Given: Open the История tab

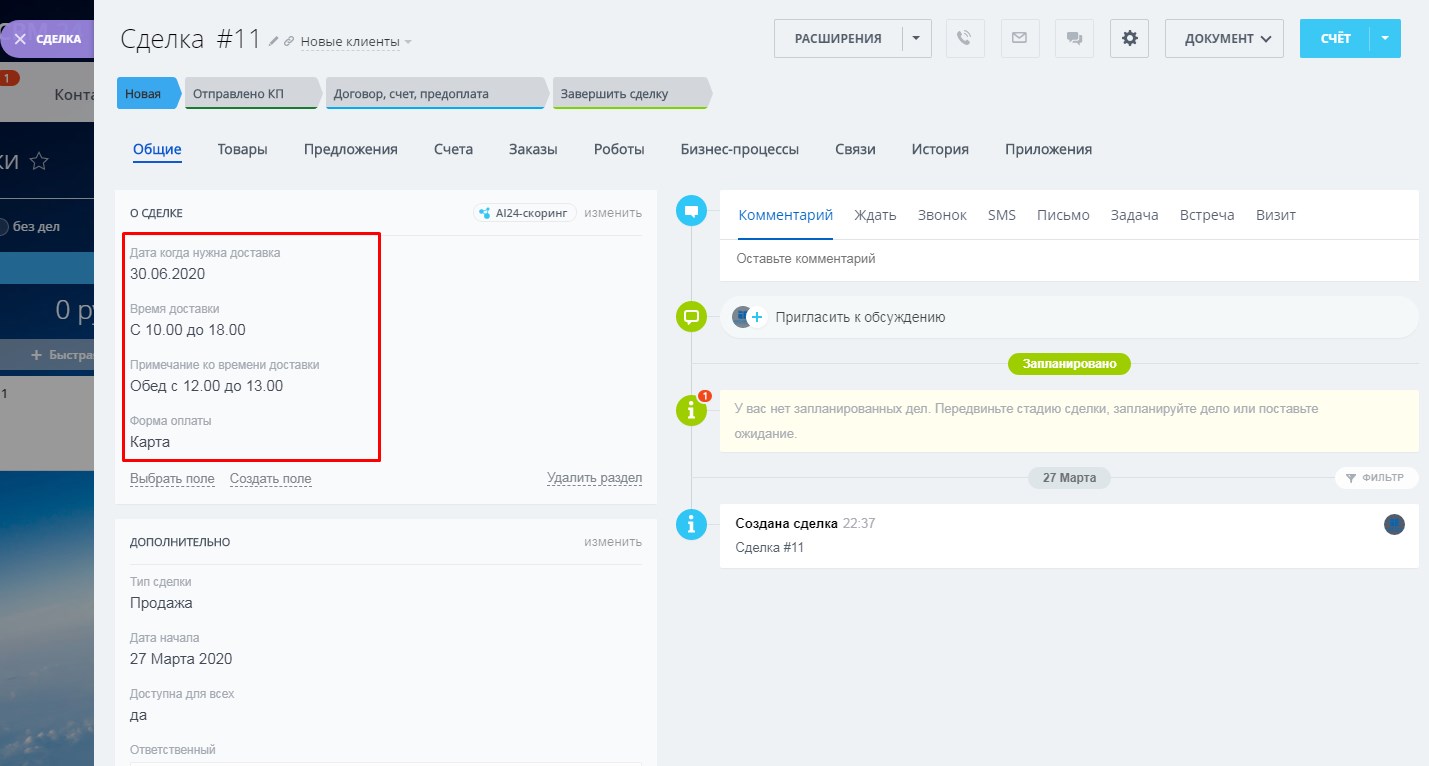Looking at the screenshot, I should [939, 149].
